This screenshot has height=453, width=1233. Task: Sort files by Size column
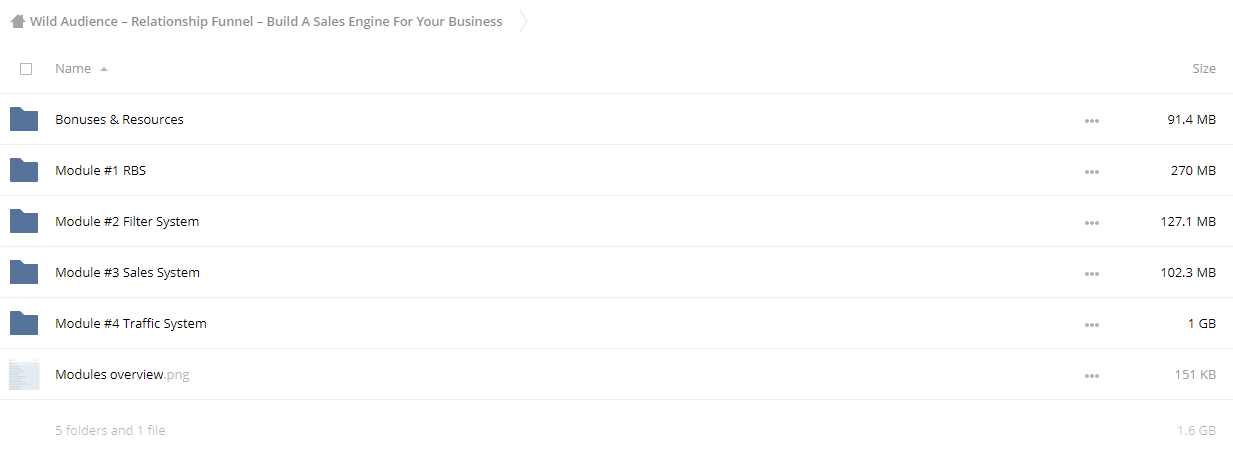(x=1204, y=69)
